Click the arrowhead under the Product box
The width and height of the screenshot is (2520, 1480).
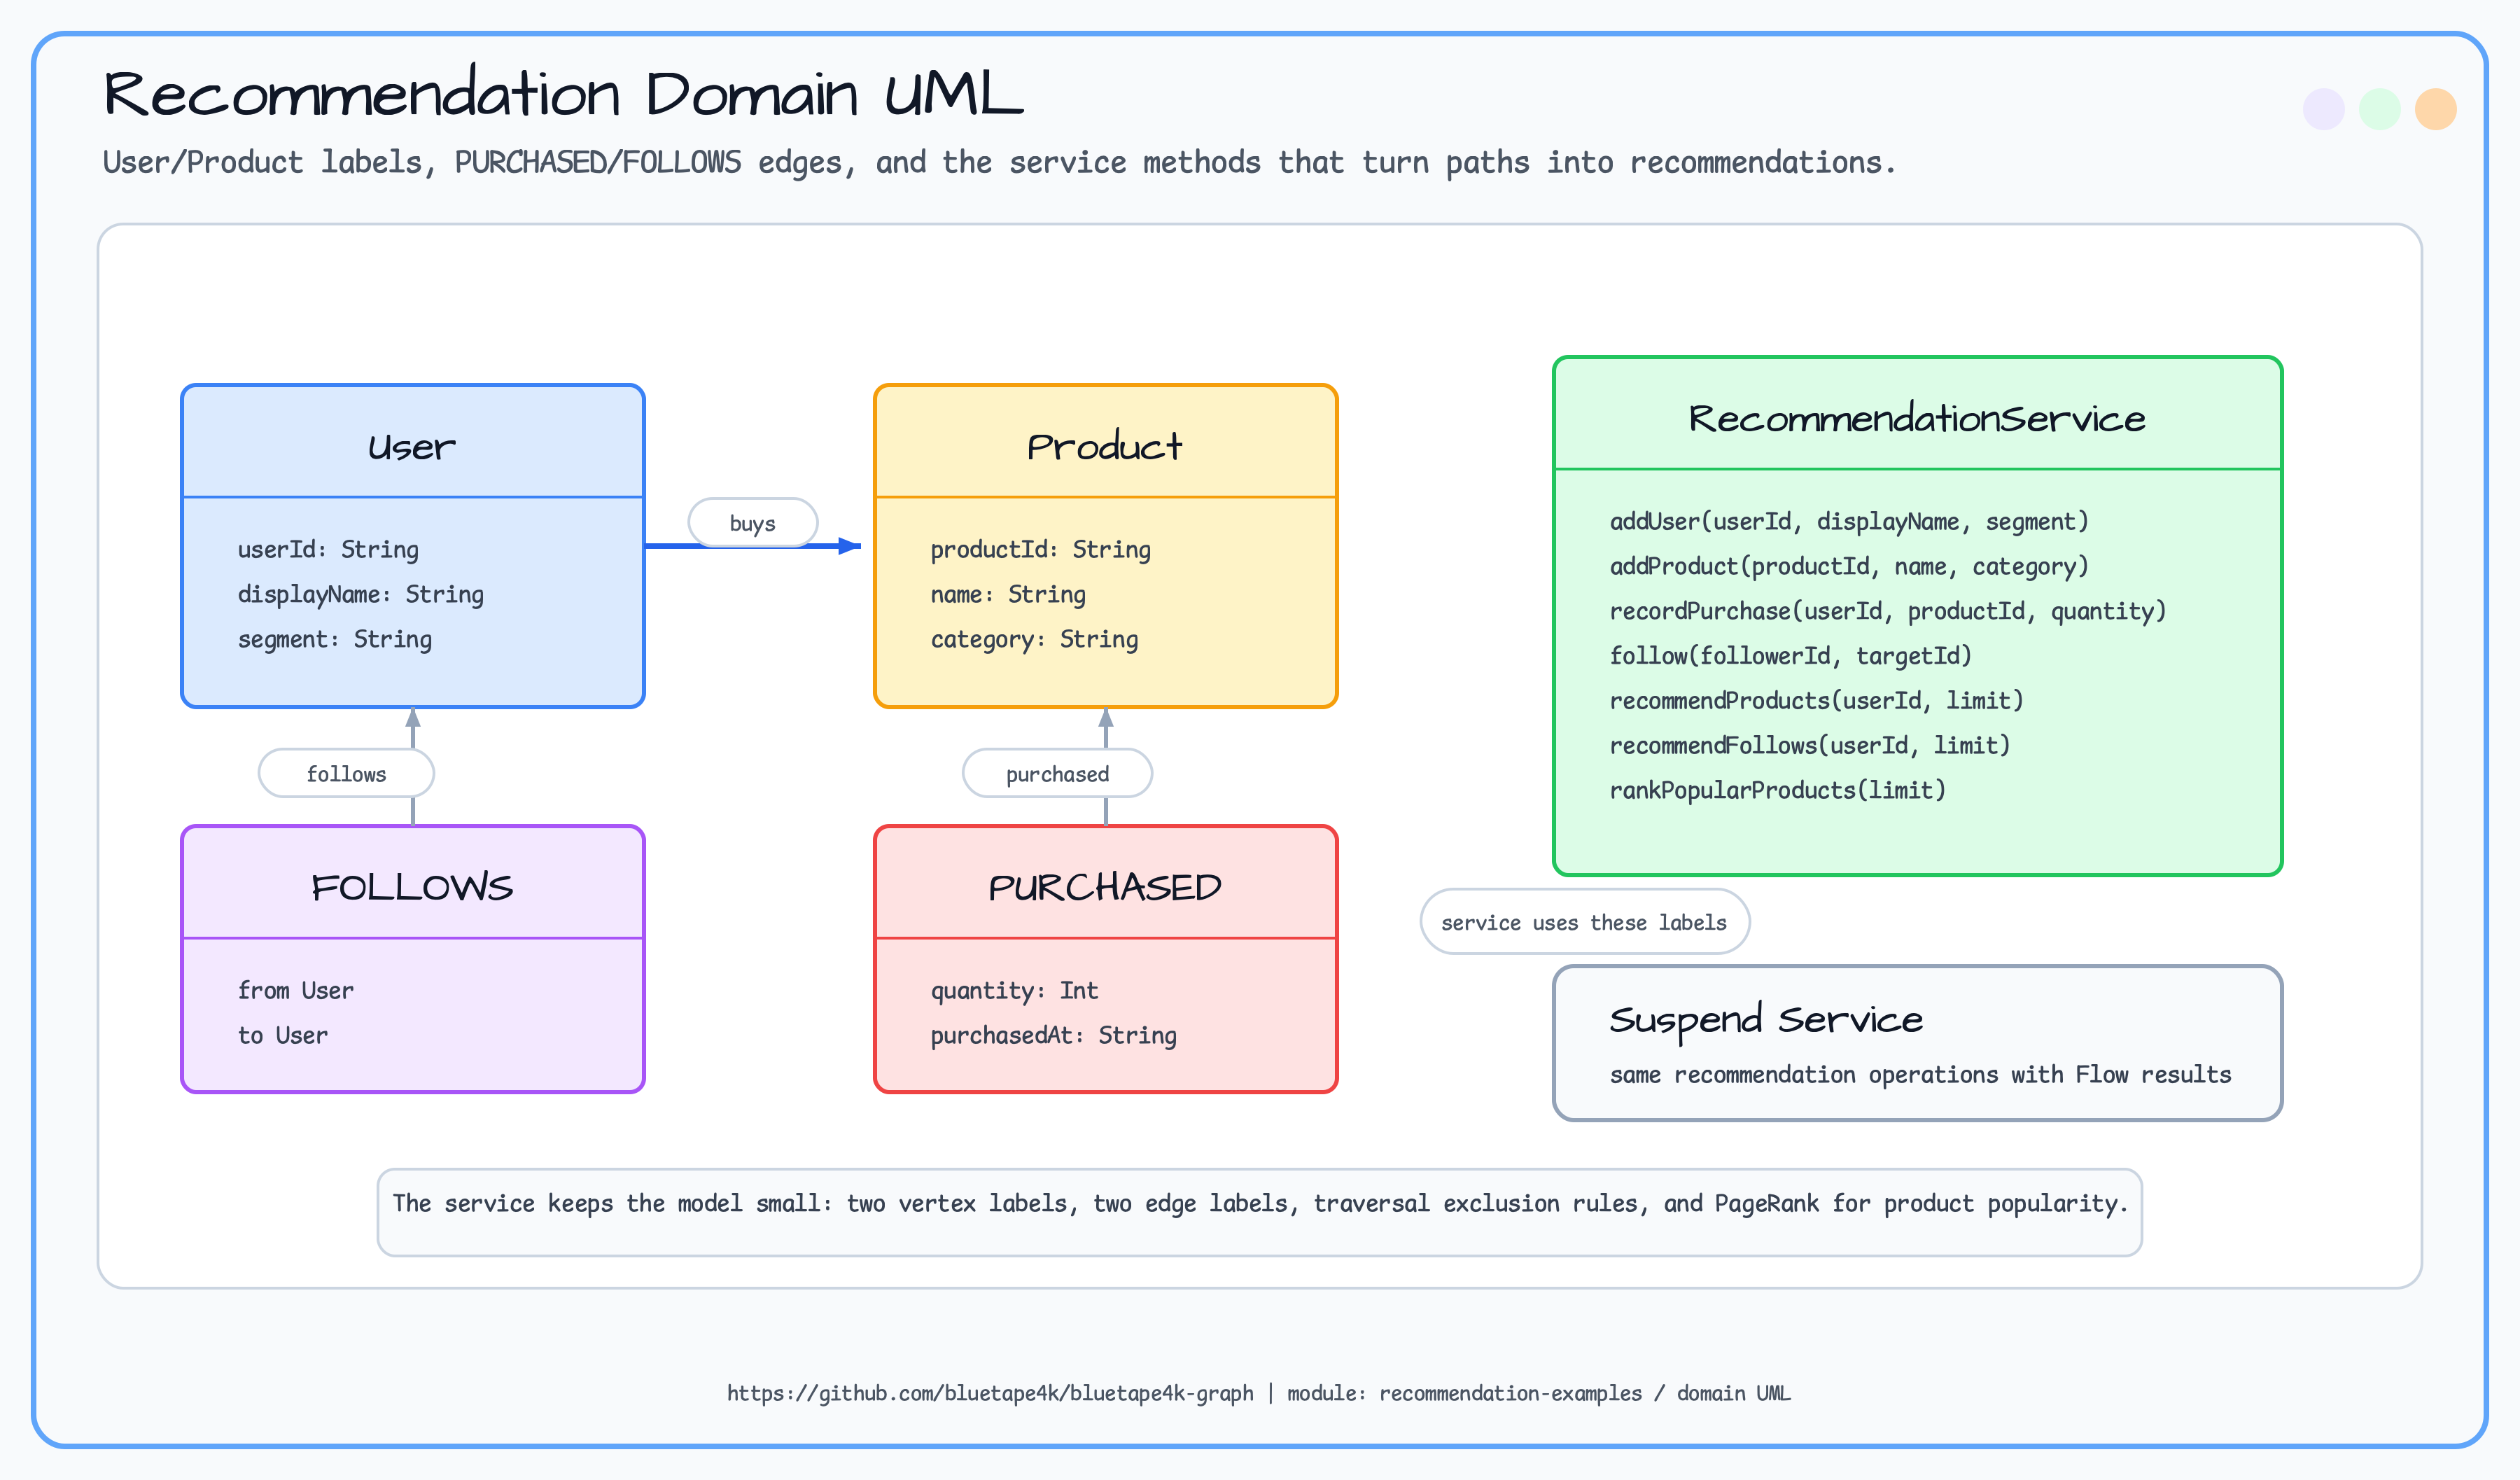click(1105, 718)
